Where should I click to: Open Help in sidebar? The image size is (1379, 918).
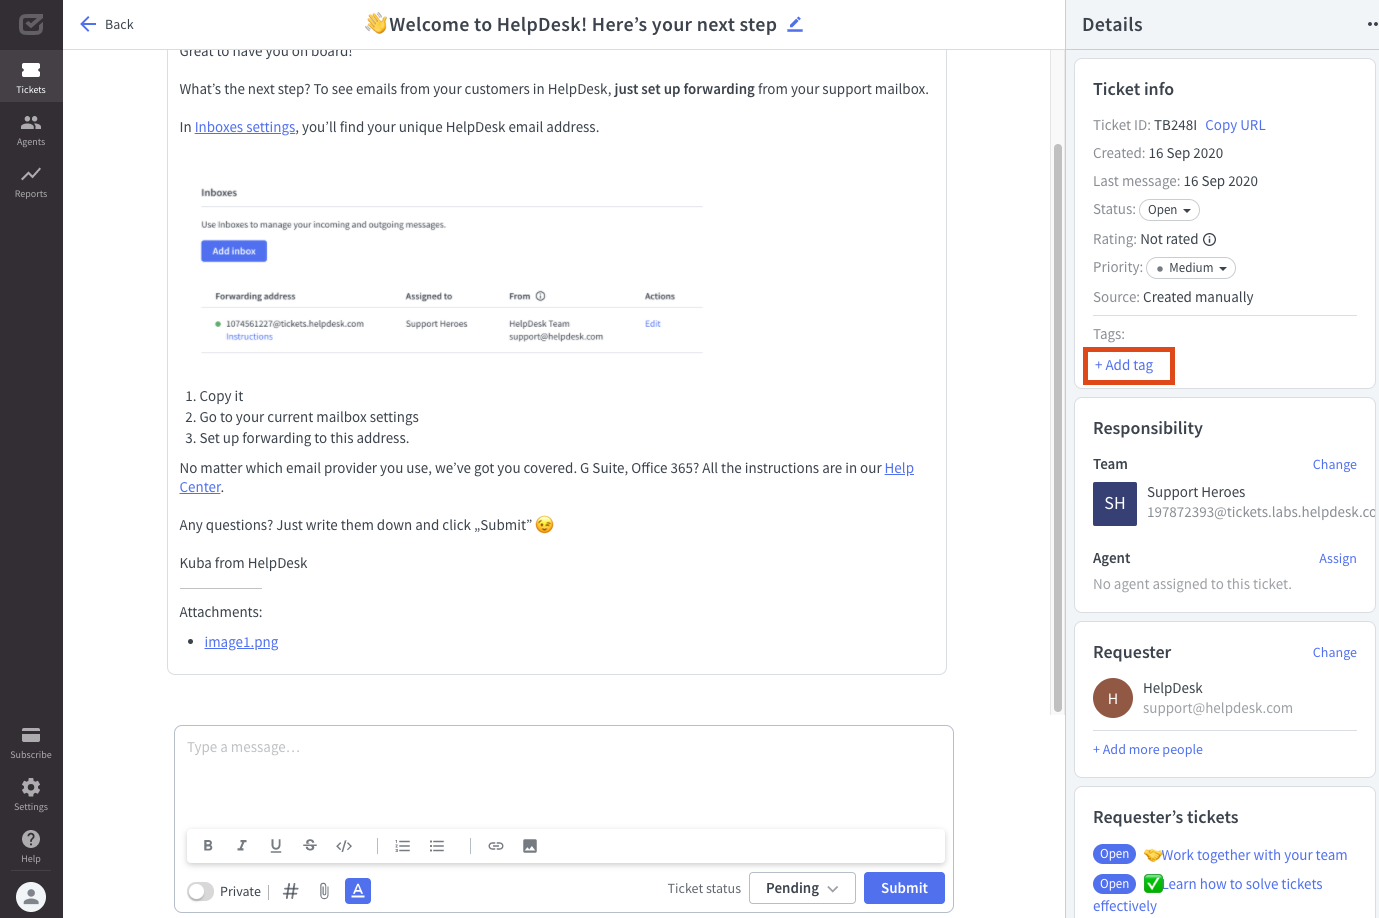[31, 846]
